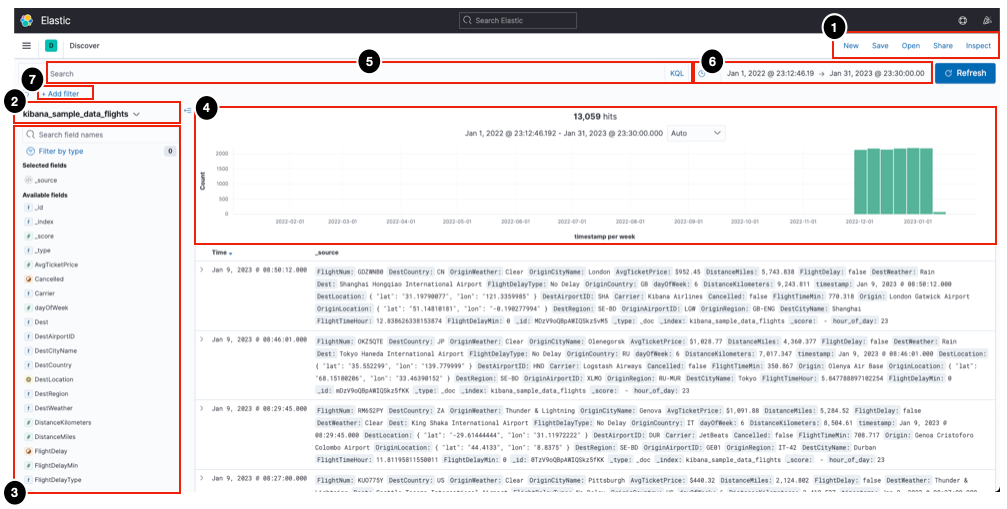This screenshot has width=1007, height=509.
Task: Switch query language via KQL button
Action: 677,74
